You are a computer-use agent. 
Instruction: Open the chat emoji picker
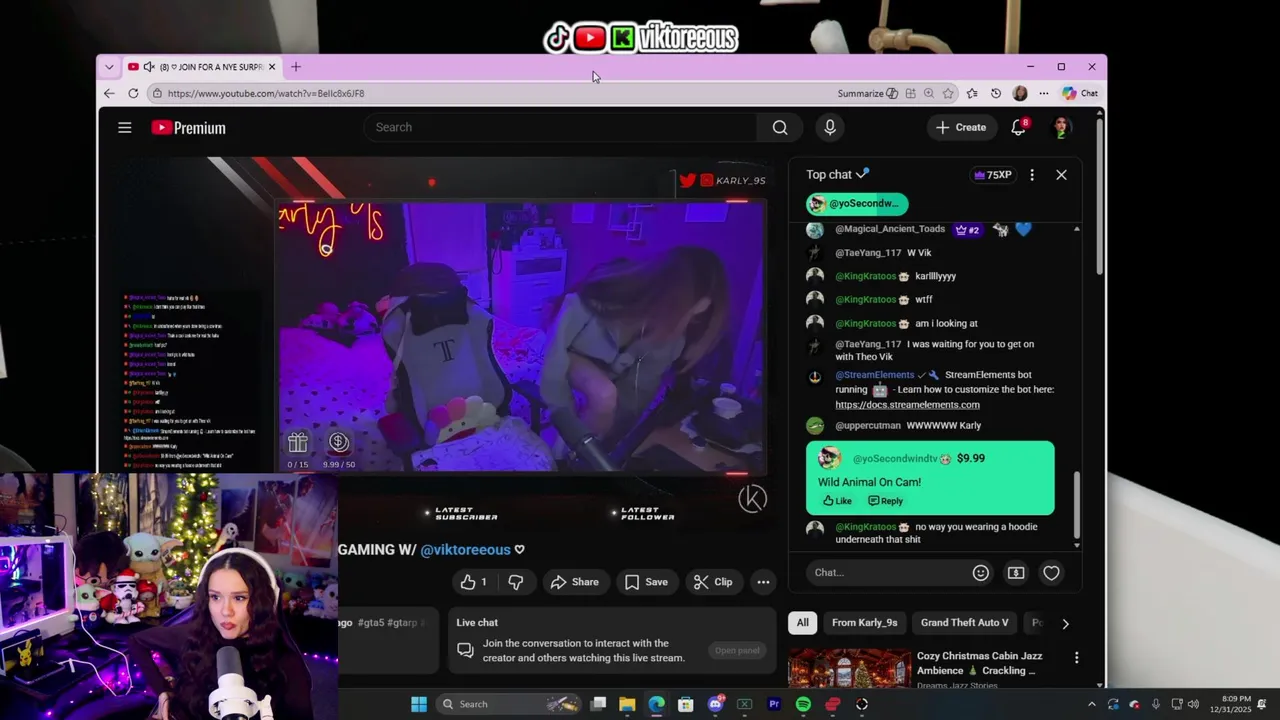click(981, 573)
